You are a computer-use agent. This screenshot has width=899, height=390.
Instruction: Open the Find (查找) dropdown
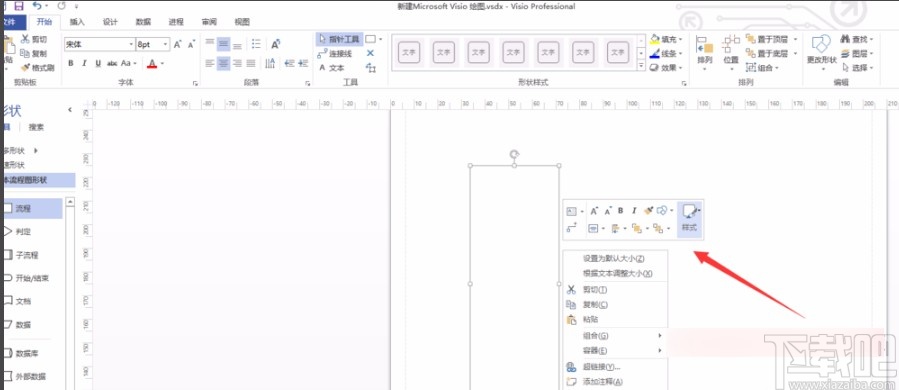[x=857, y=40]
